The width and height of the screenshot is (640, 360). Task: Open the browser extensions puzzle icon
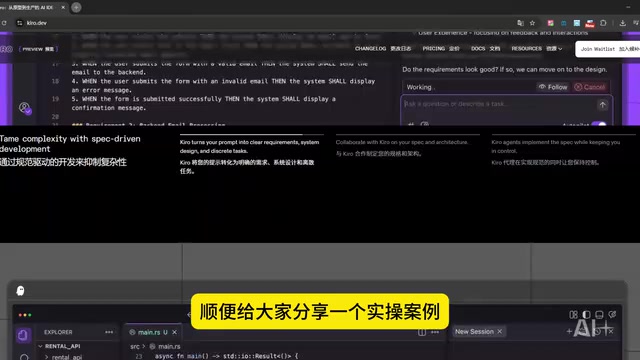pos(603,23)
